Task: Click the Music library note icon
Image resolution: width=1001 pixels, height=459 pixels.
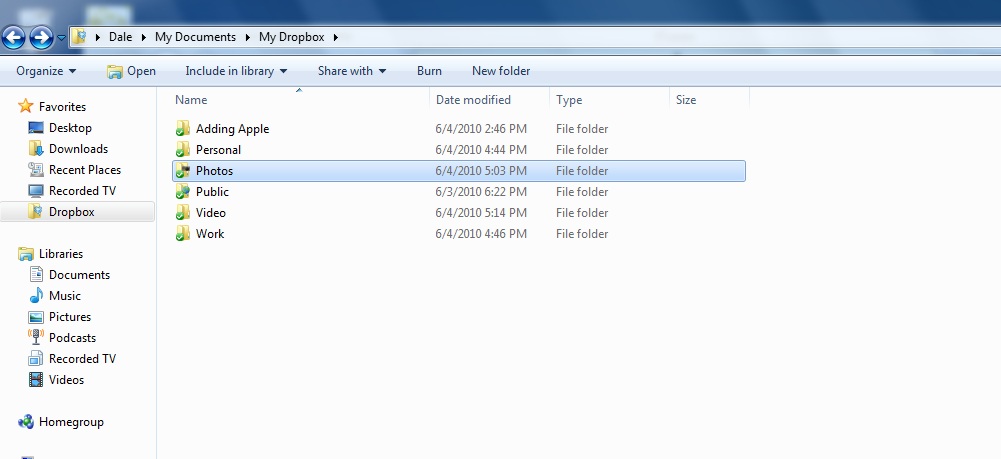Action: pyautogui.click(x=36, y=296)
